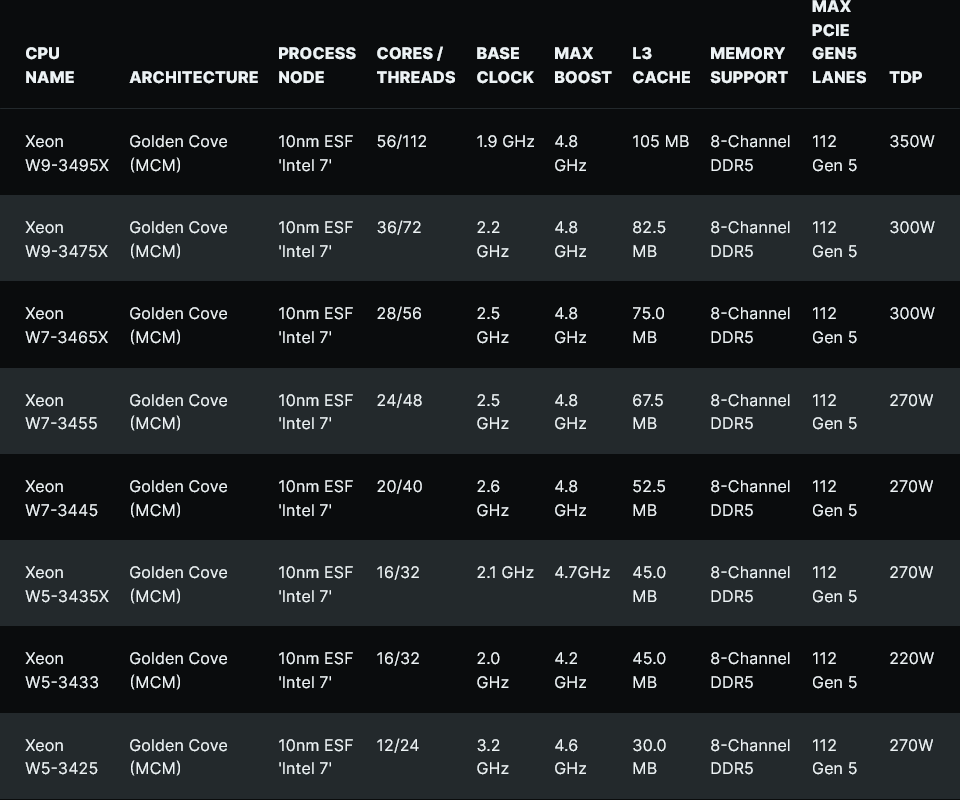Click the CPU NAME column header

click(x=50, y=65)
